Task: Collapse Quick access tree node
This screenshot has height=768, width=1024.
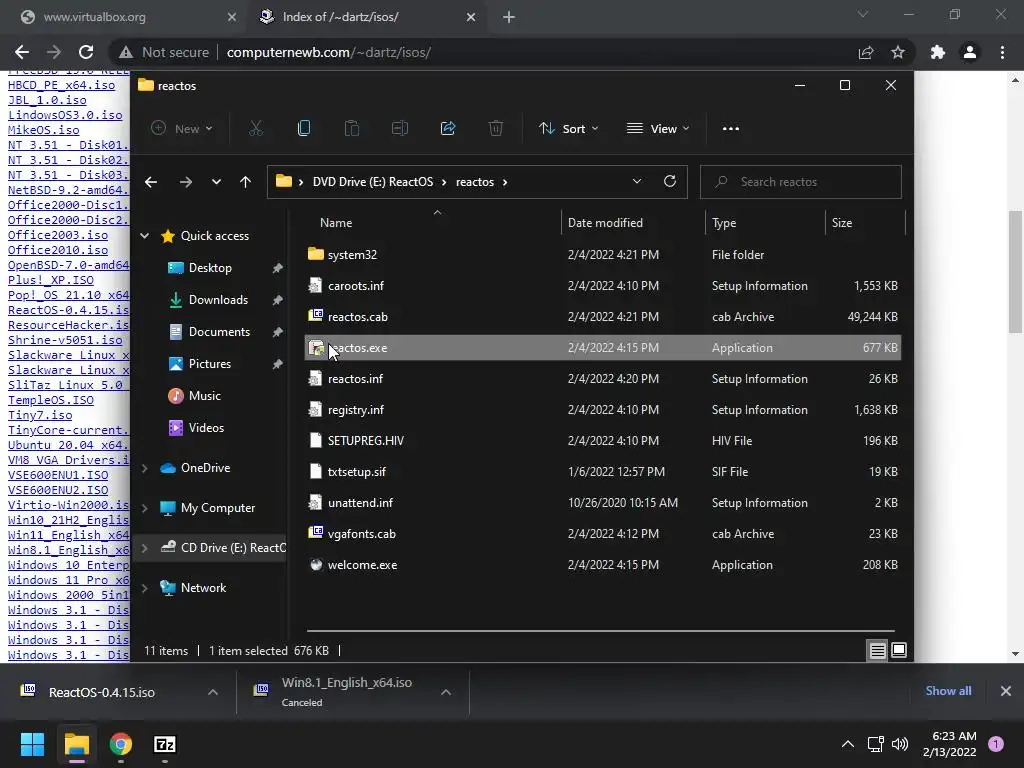Action: tap(144, 236)
